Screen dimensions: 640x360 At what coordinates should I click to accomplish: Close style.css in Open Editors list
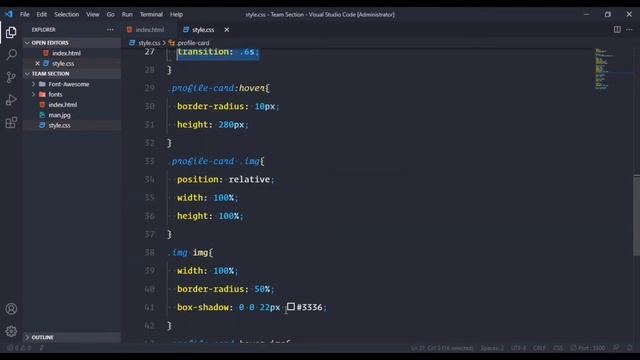click(37, 63)
